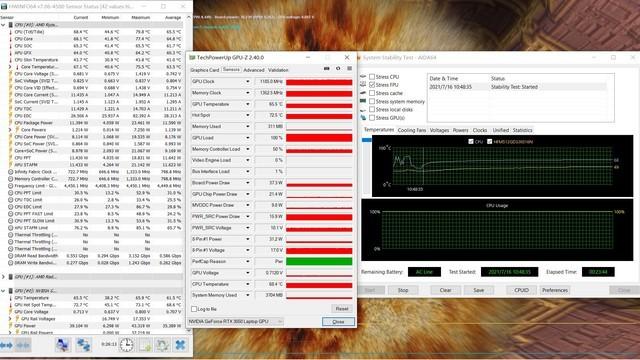This screenshot has height=360, width=640.
Task: Enable the Stress CPU checkbox
Action: (372, 77)
